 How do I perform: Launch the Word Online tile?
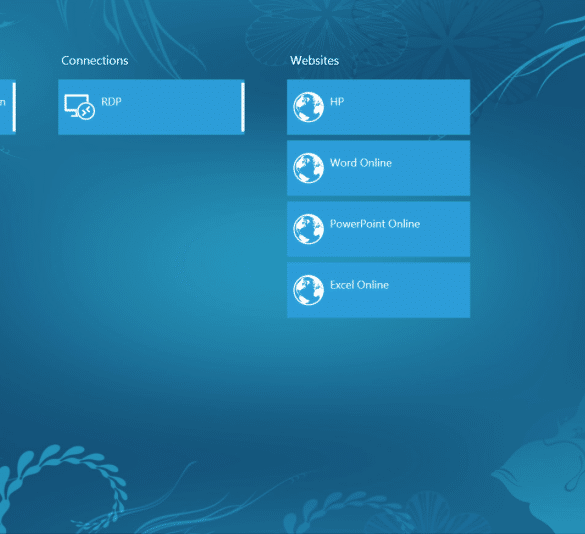(378, 168)
